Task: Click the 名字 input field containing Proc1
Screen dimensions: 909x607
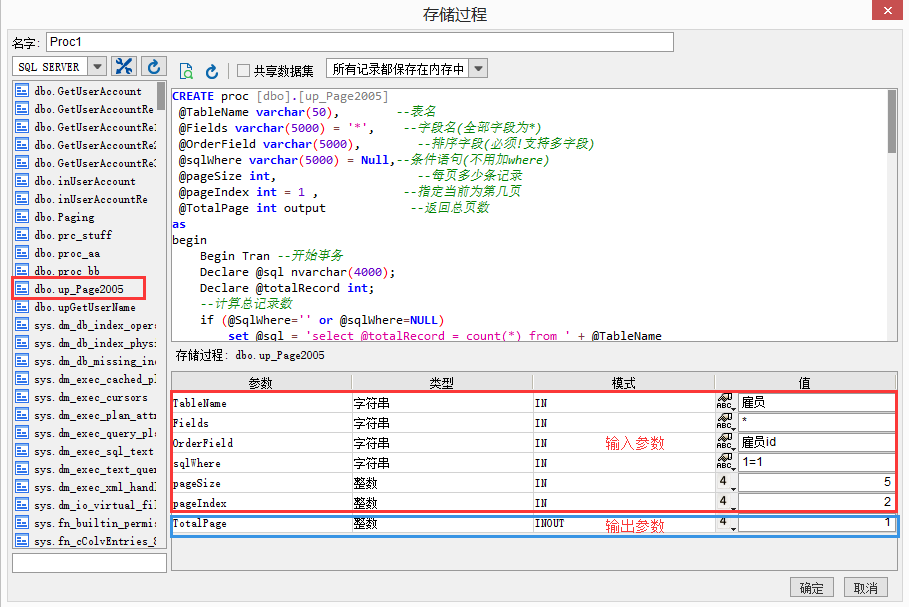Action: pos(359,42)
